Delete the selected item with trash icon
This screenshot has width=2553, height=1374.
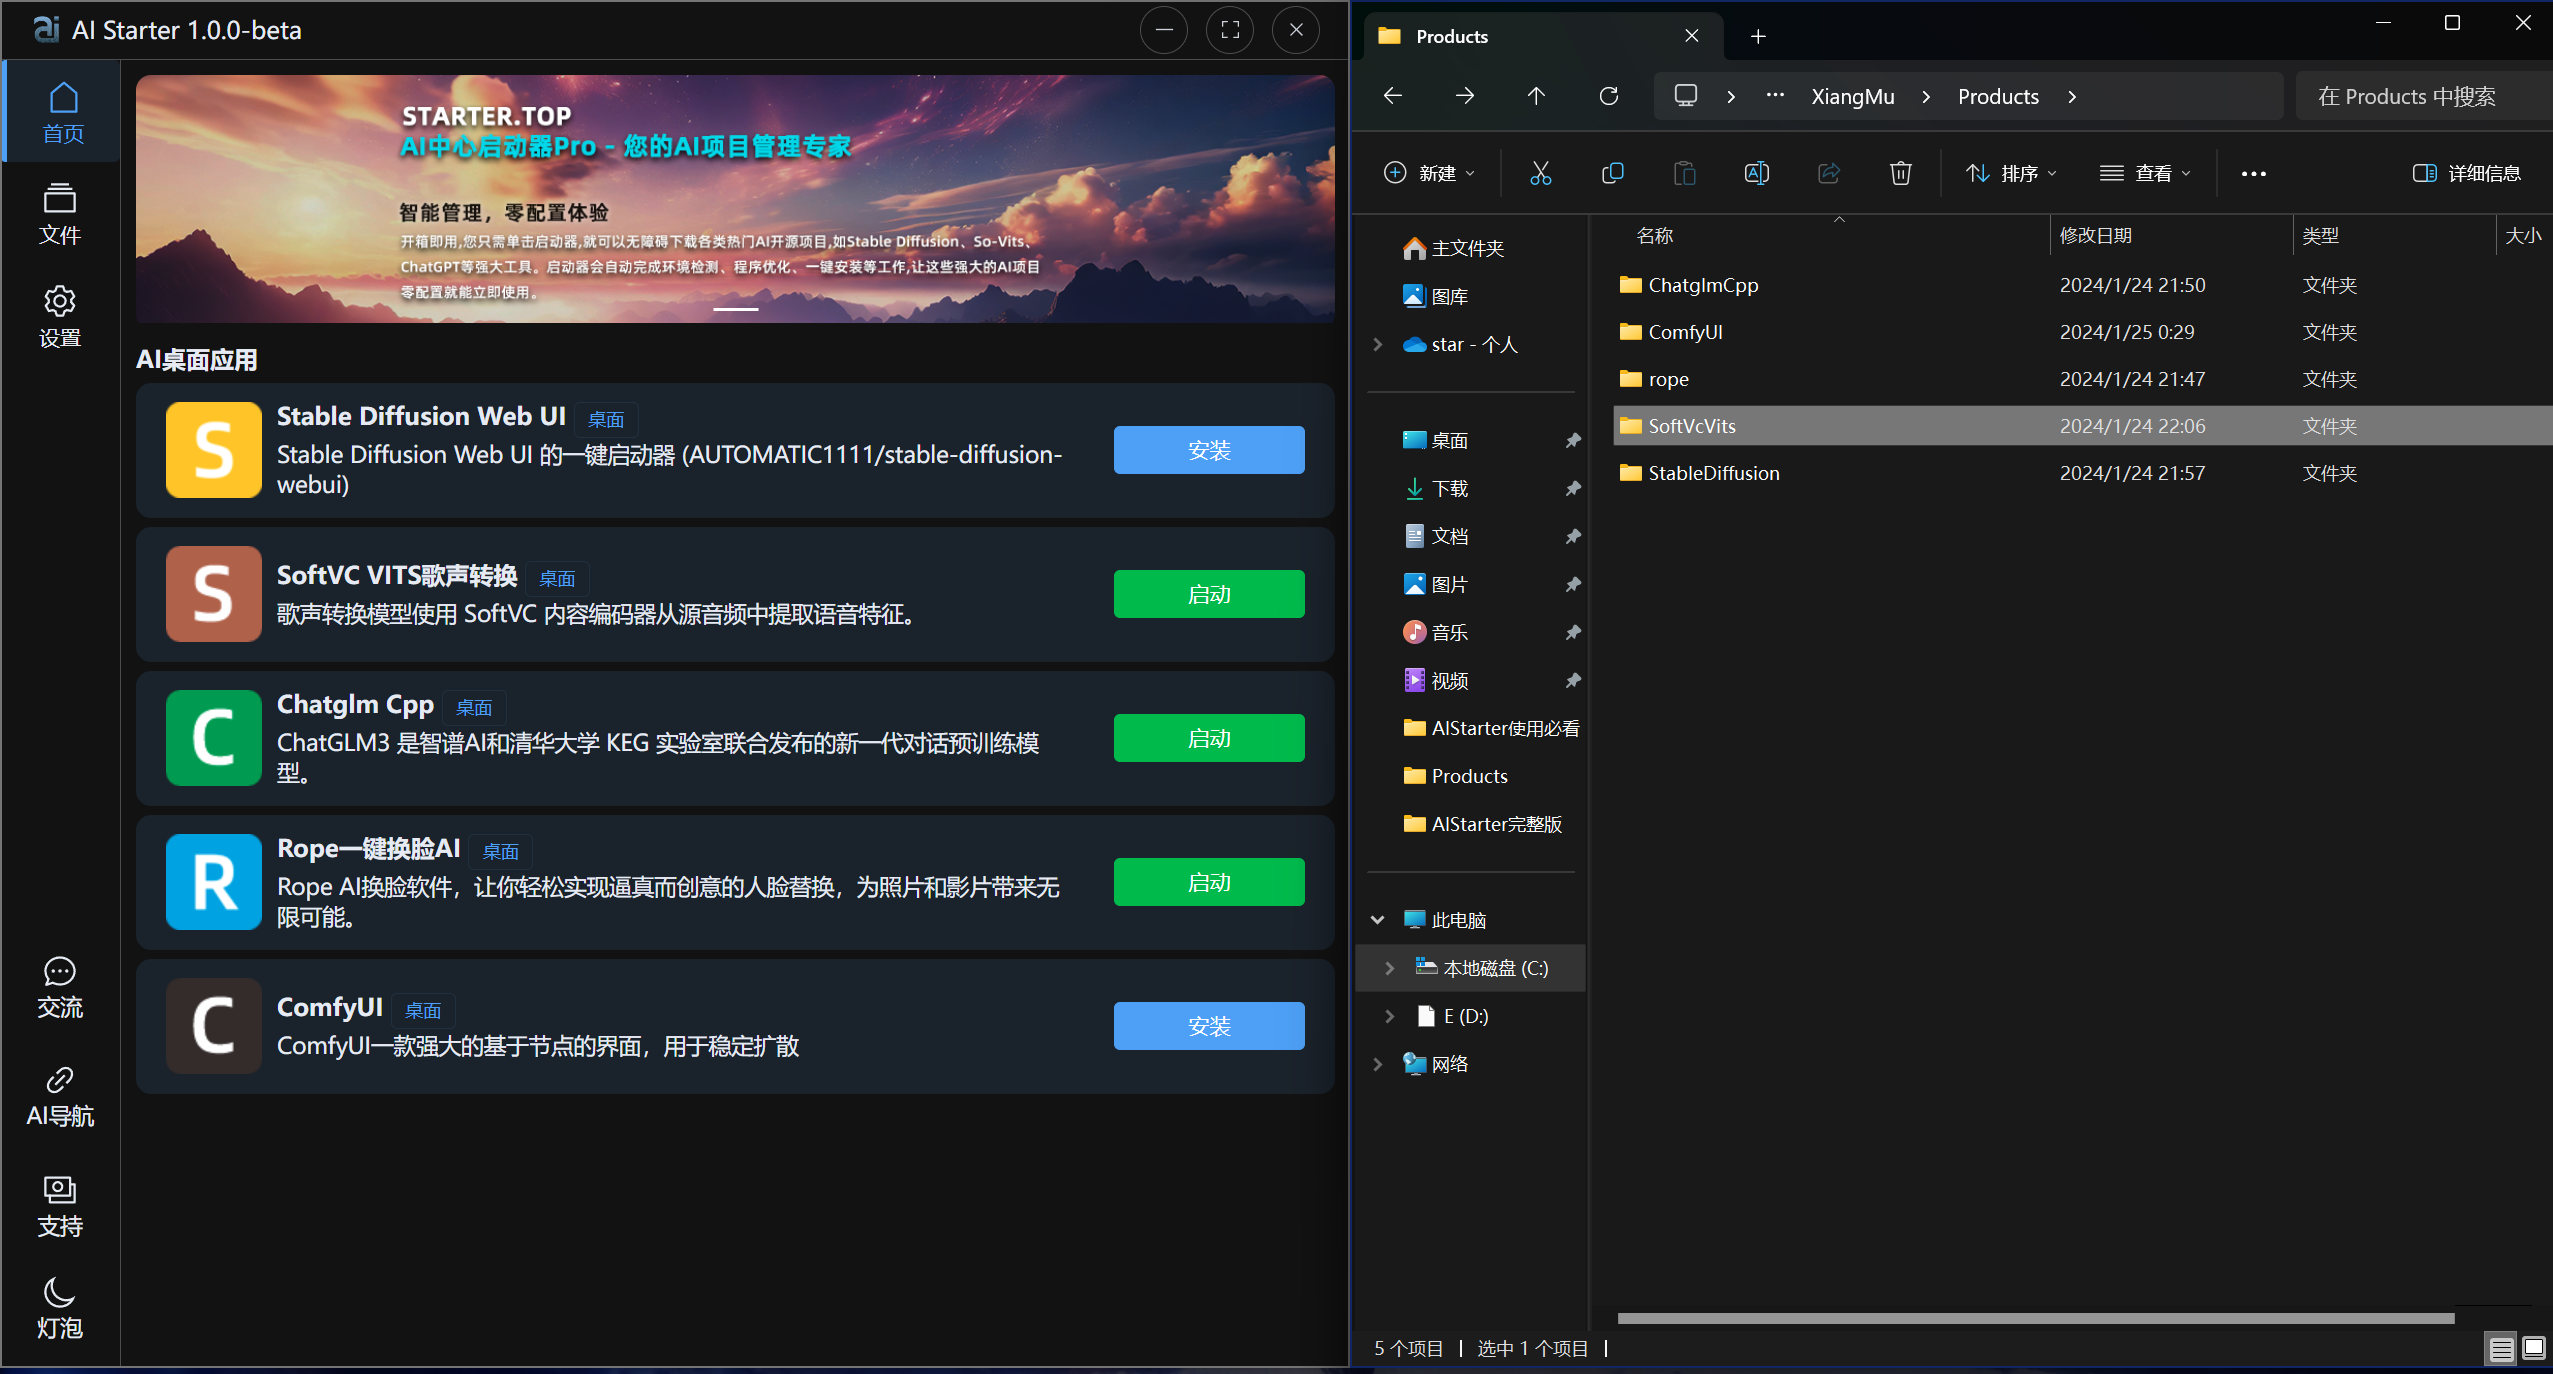pos(1901,174)
